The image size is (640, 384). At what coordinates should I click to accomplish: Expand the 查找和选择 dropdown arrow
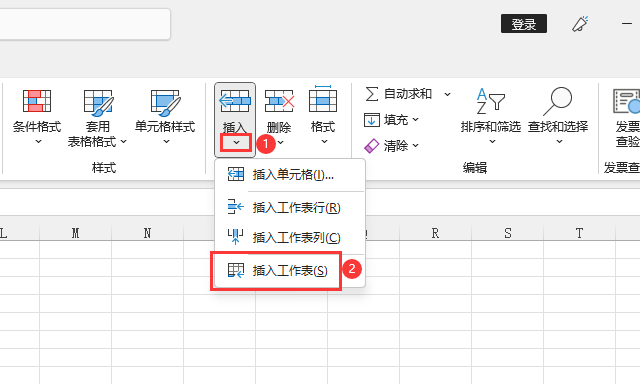tap(559, 142)
